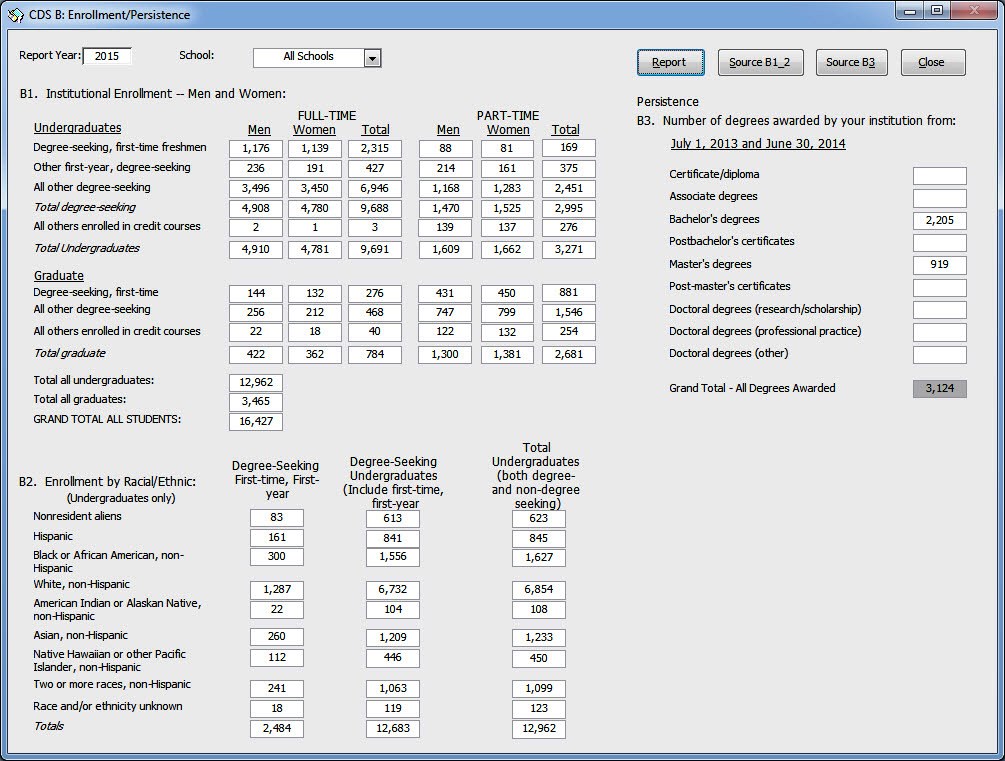
Task: Click the Doctoral degrees (research/scholarship) field
Action: click(940, 310)
